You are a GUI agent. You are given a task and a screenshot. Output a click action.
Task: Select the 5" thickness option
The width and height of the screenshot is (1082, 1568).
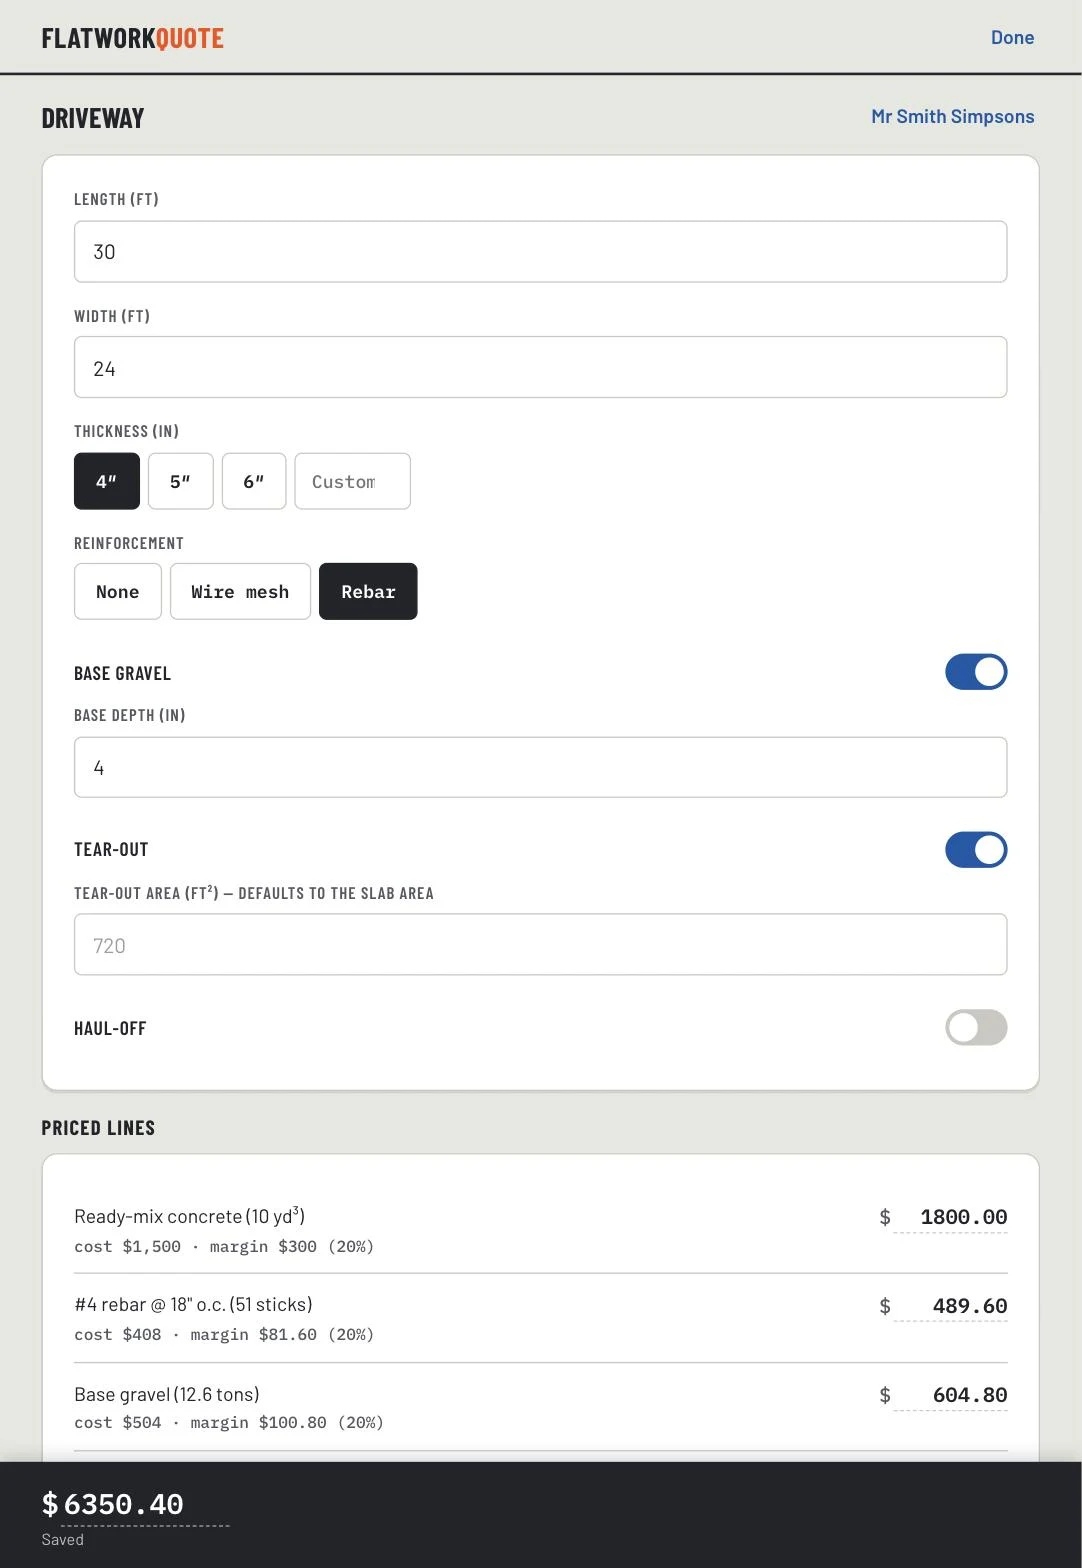(x=181, y=481)
